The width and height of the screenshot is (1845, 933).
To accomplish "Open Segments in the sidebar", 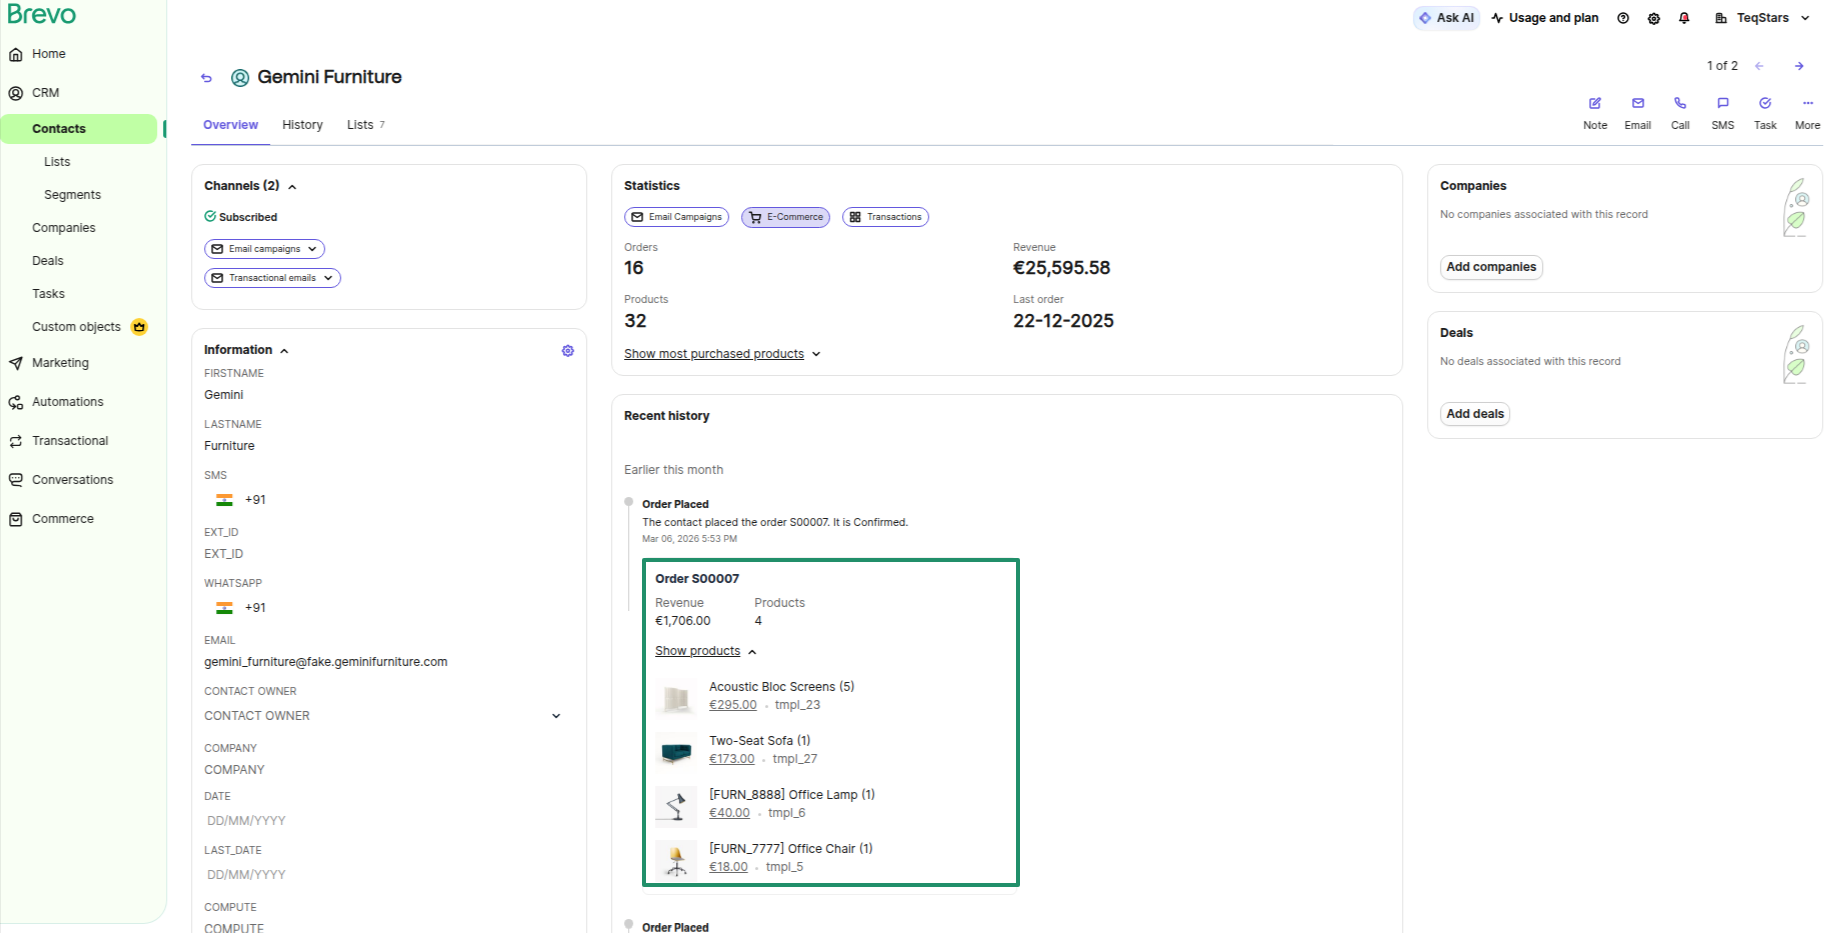I will click(x=72, y=195).
